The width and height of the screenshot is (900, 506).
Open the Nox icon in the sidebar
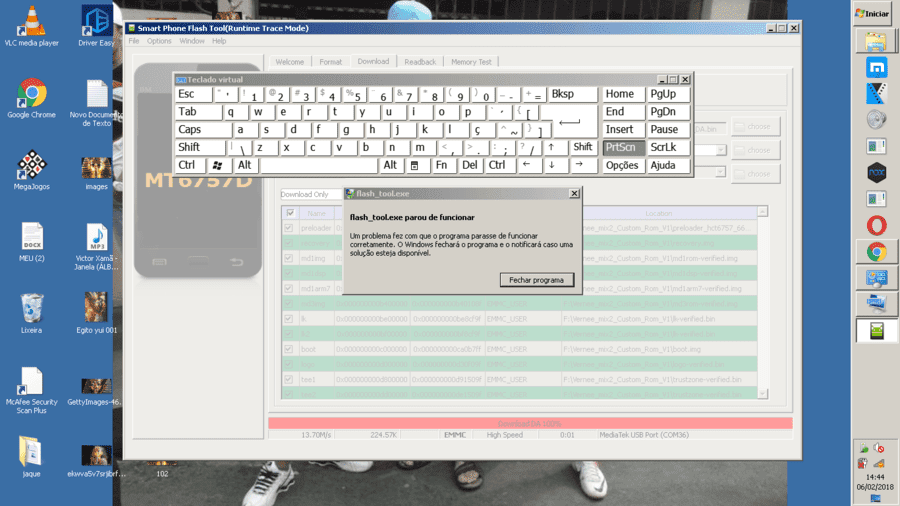[876, 173]
